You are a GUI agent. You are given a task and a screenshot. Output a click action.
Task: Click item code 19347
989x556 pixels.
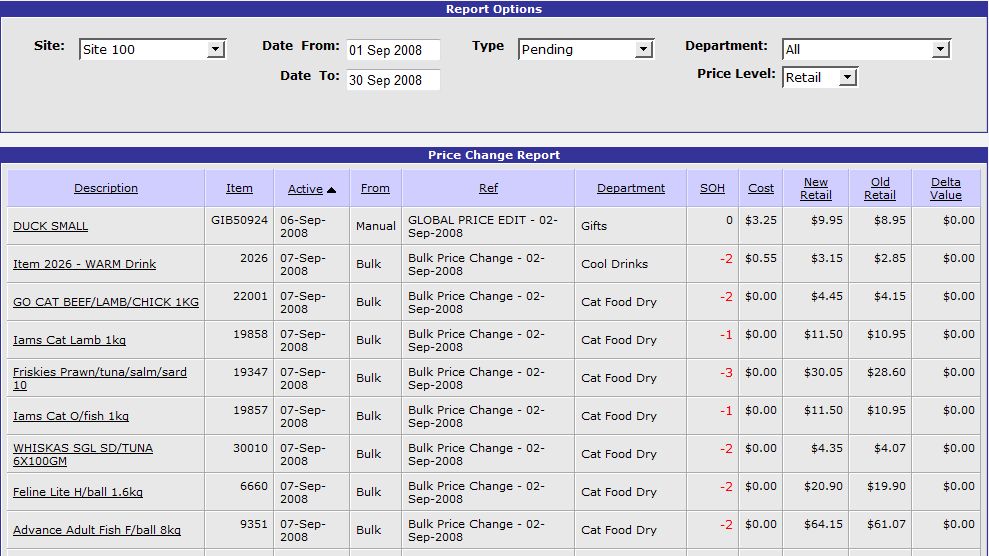[x=250, y=372]
